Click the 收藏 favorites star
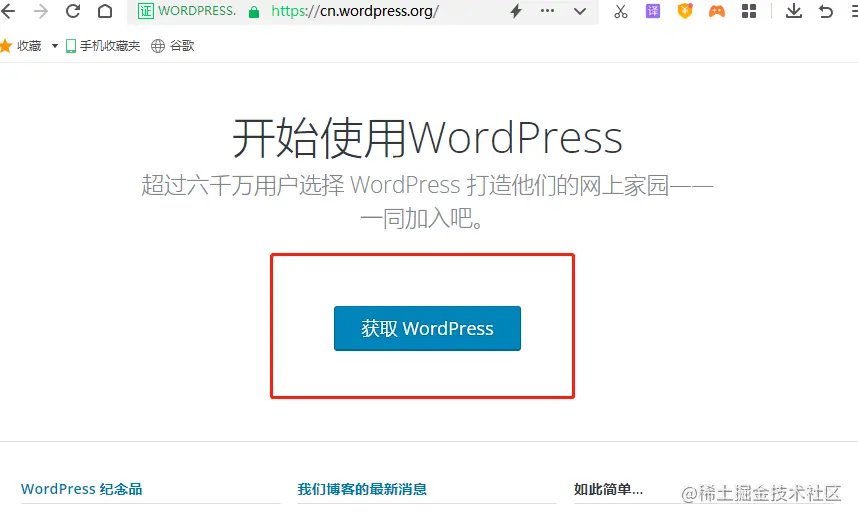Image resolution: width=858 pixels, height=520 pixels. 6,46
